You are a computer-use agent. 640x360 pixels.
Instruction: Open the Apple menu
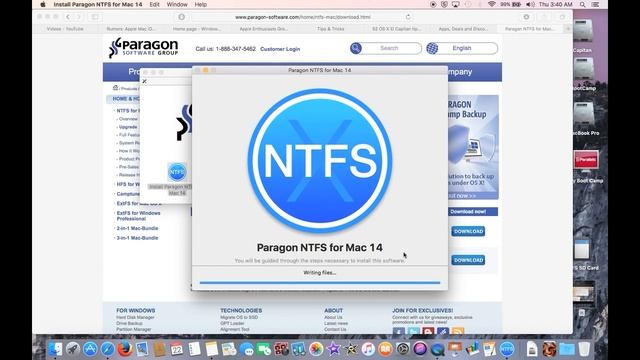pos(43,4)
